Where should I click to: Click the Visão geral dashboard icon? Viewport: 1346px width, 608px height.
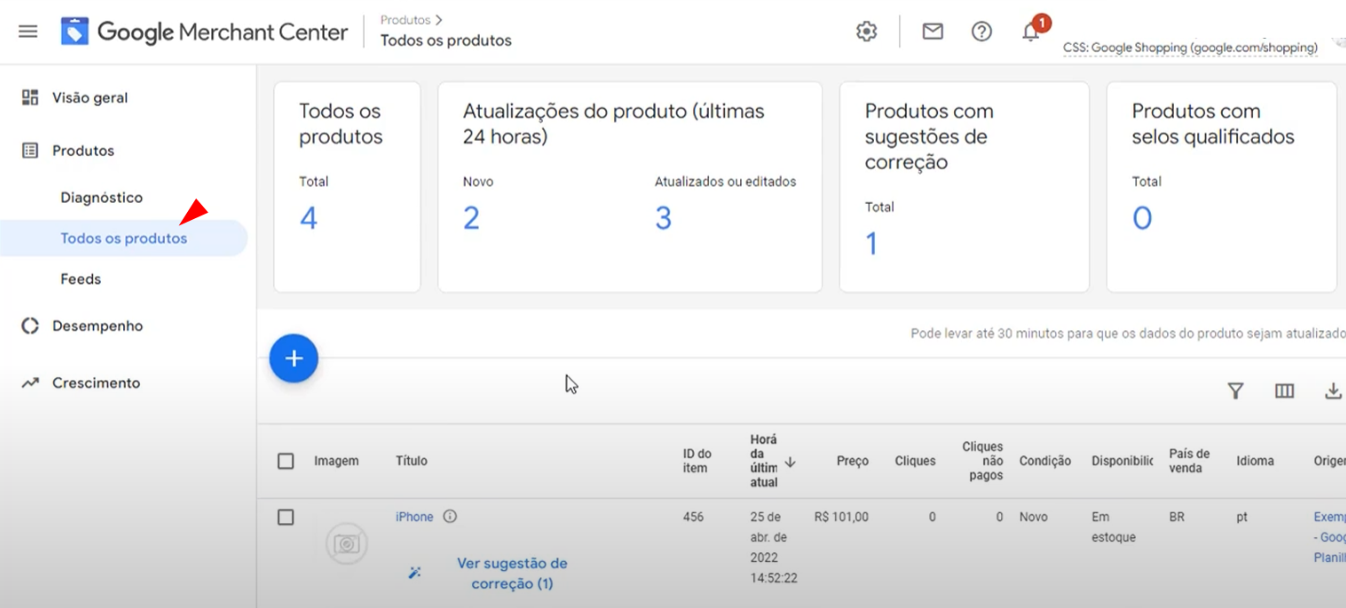tap(30, 97)
